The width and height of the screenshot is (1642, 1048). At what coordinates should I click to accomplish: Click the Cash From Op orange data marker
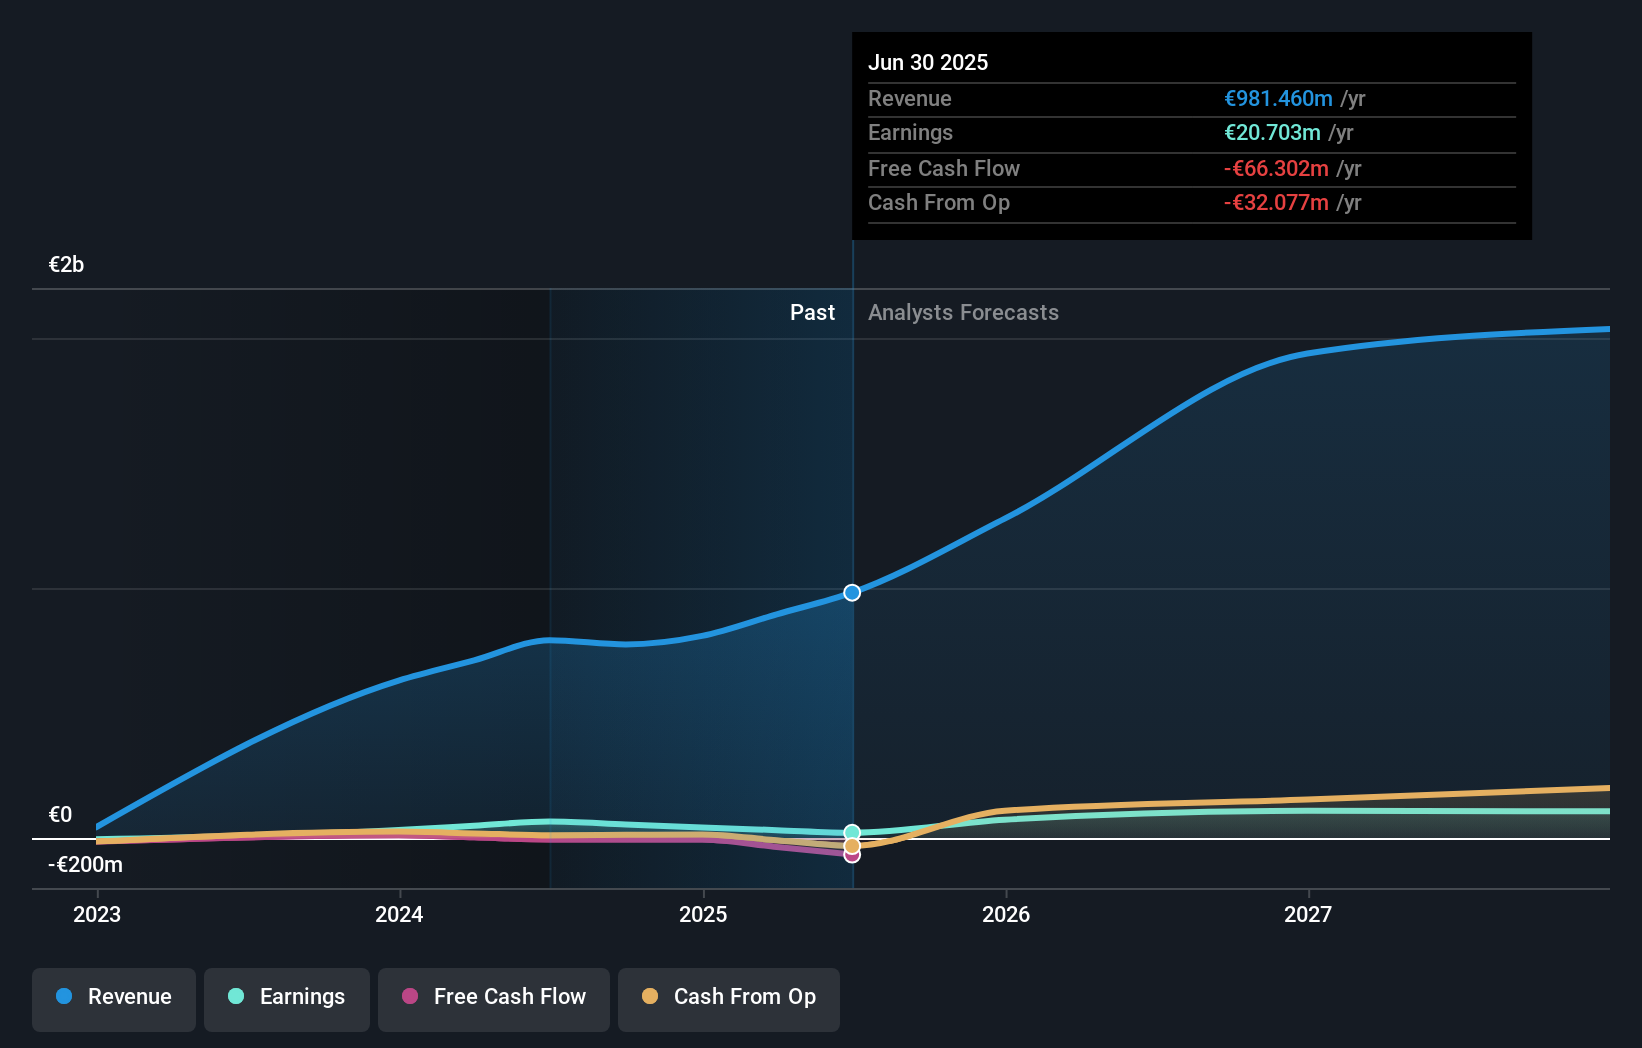(x=852, y=846)
